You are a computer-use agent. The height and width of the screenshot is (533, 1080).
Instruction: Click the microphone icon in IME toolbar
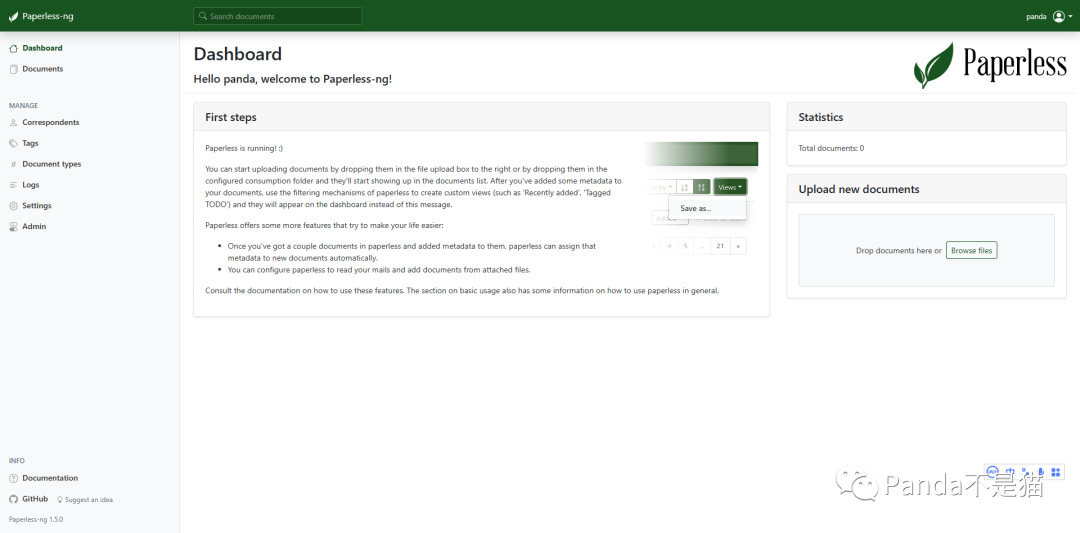coord(1041,472)
